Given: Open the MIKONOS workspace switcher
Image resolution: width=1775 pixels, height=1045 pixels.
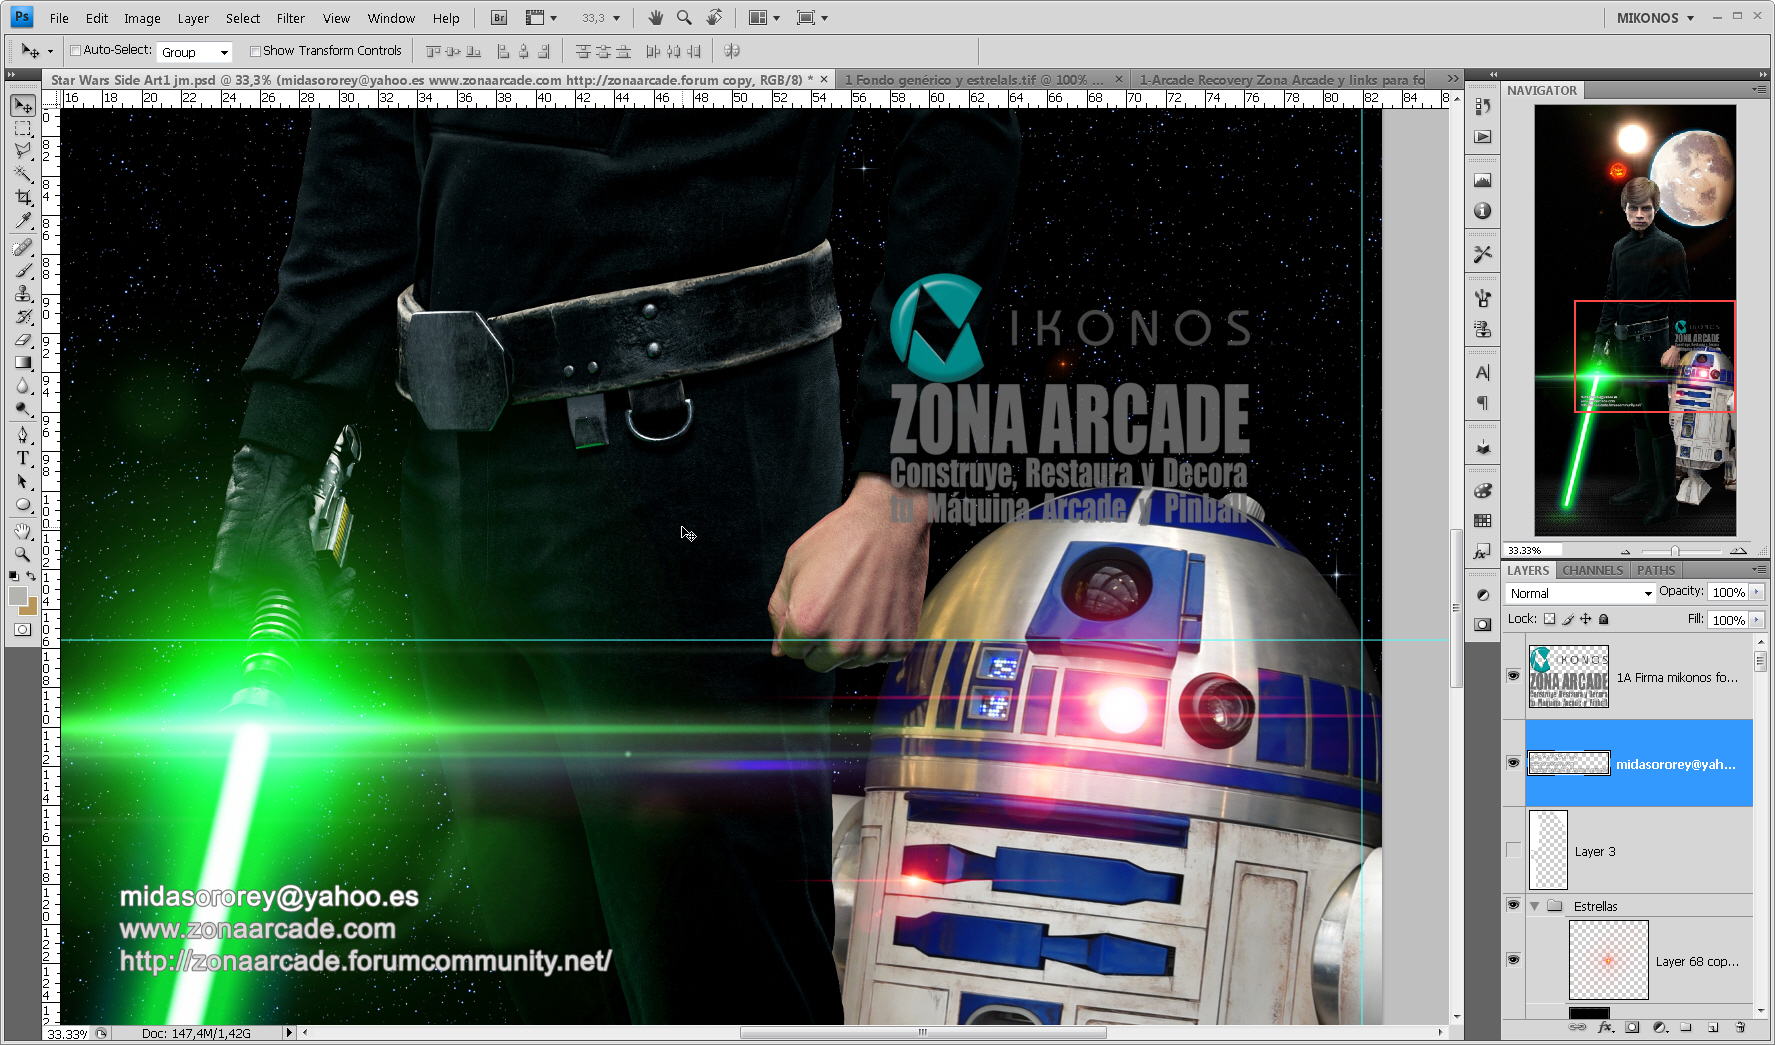Looking at the screenshot, I should tap(1655, 18).
